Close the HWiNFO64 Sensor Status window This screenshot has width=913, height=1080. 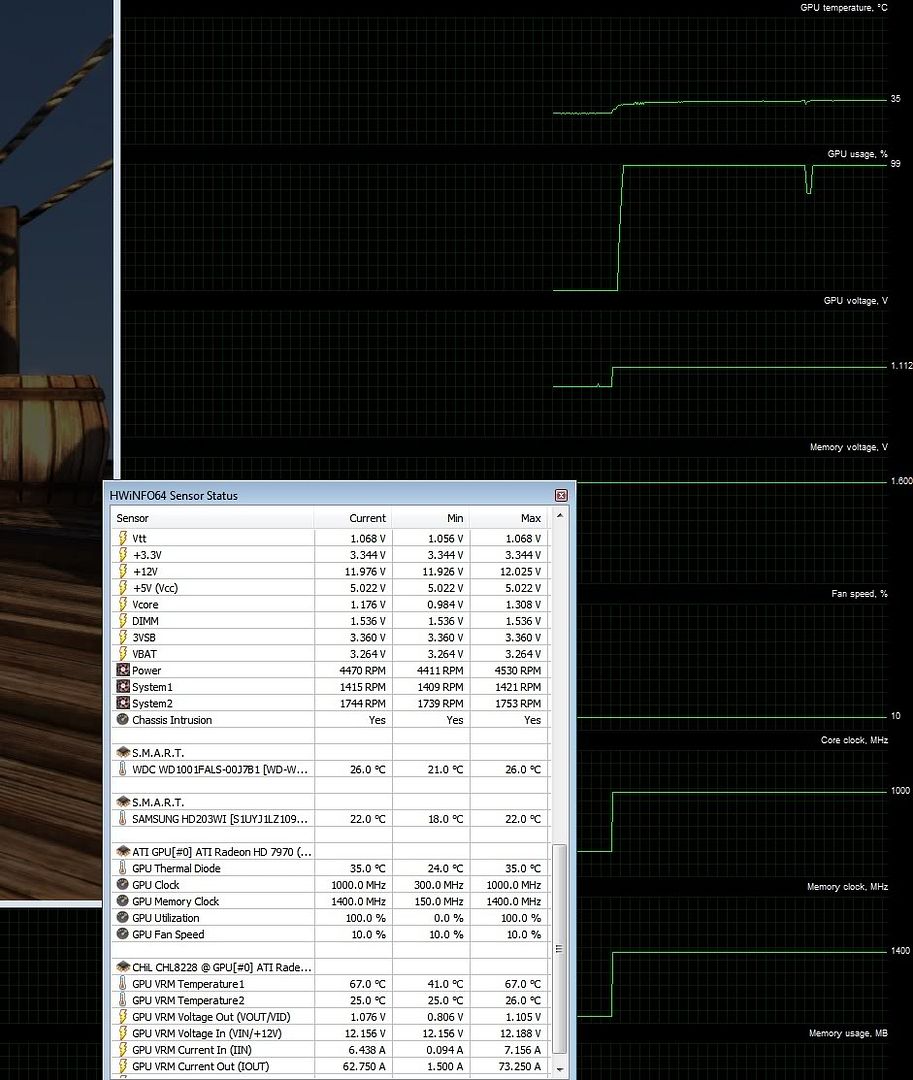pos(561,495)
